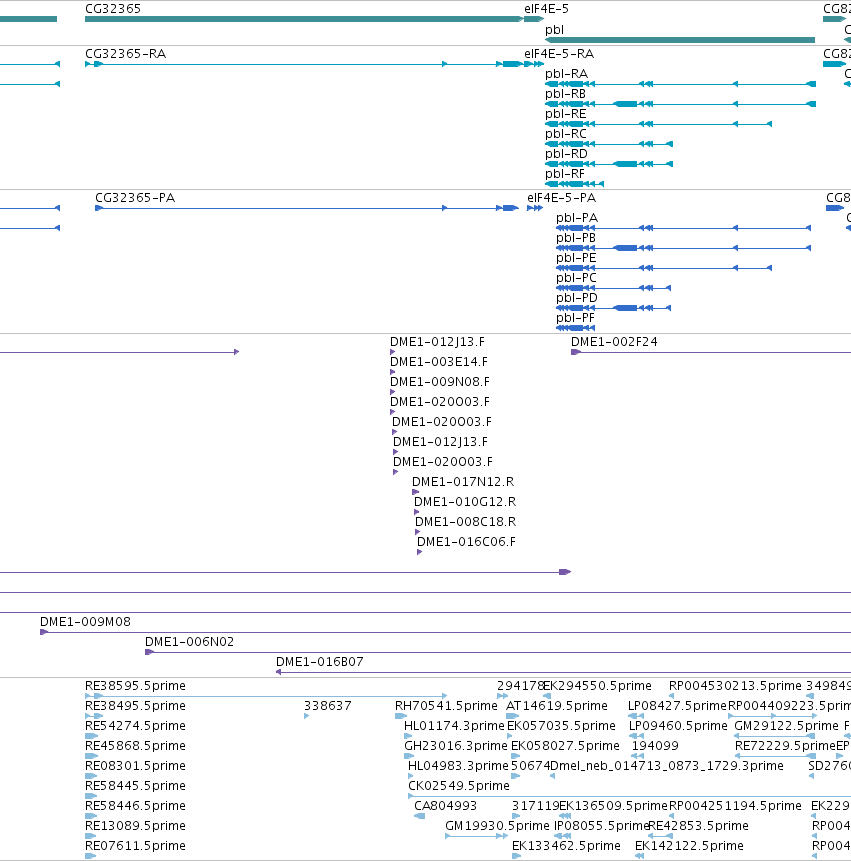Click the CG32365 gene label
Image resolution: width=851 pixels, height=861 pixels.
pos(113,9)
